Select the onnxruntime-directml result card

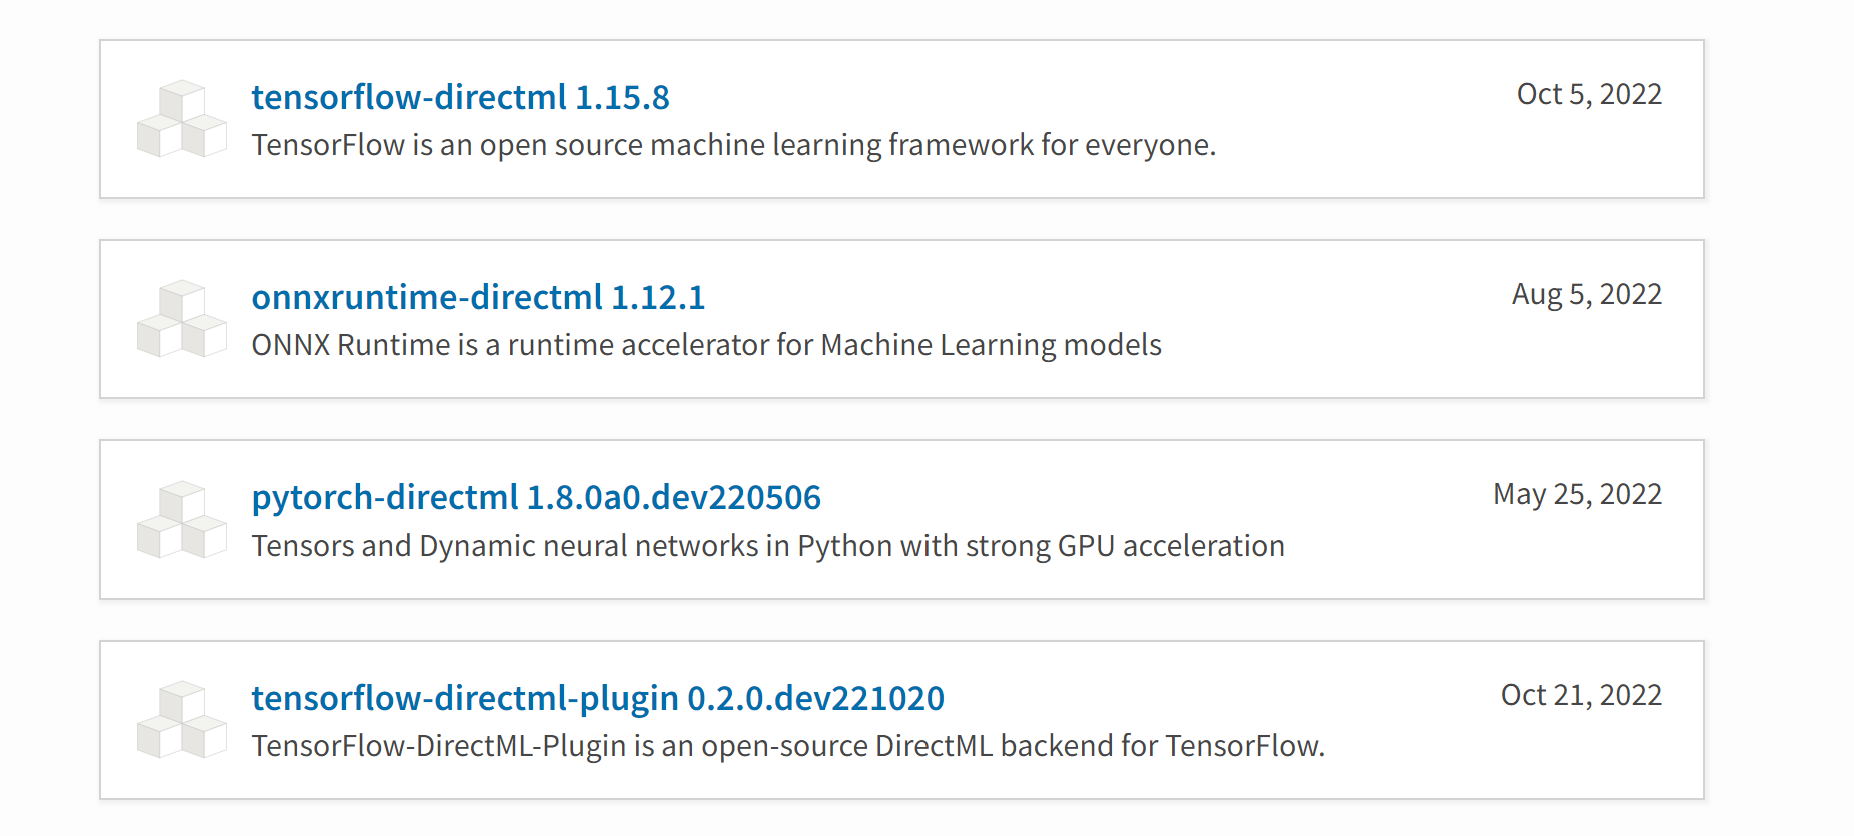click(902, 319)
